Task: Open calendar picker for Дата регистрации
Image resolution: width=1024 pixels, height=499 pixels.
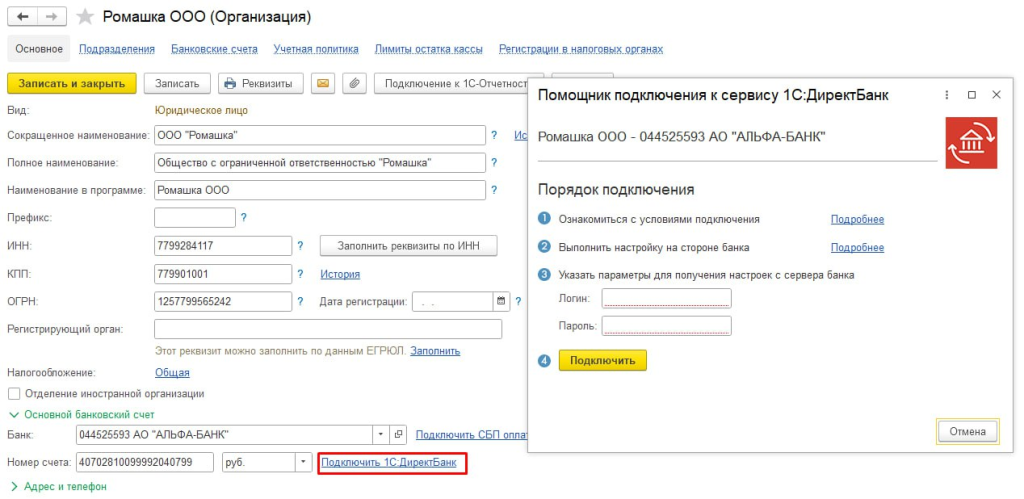Action: pyautogui.click(x=501, y=301)
